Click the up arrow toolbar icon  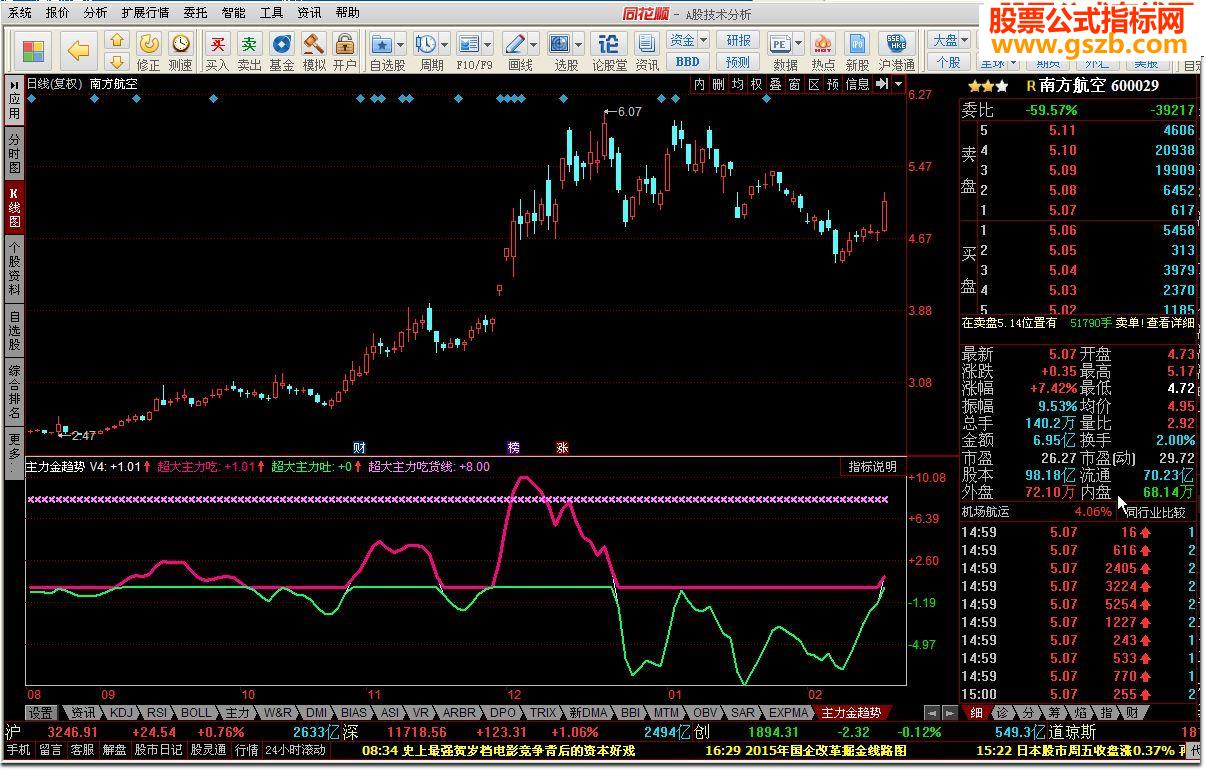[x=117, y=41]
